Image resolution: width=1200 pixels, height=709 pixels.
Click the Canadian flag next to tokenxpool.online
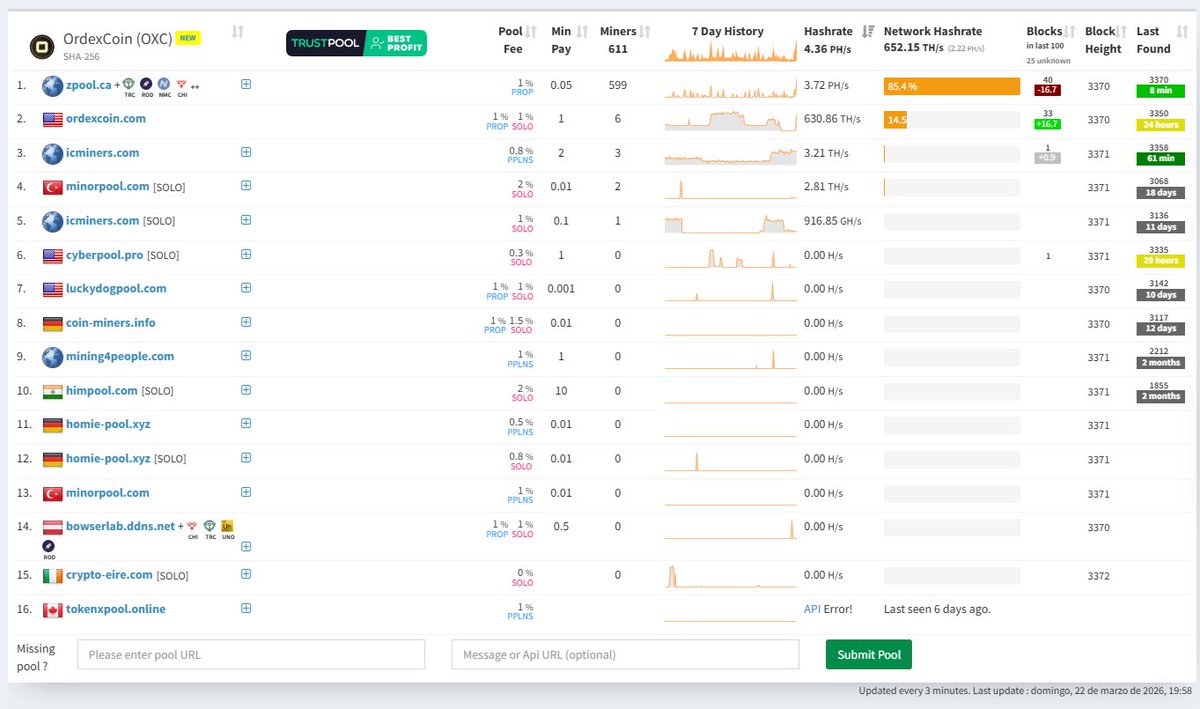pyautogui.click(x=52, y=609)
